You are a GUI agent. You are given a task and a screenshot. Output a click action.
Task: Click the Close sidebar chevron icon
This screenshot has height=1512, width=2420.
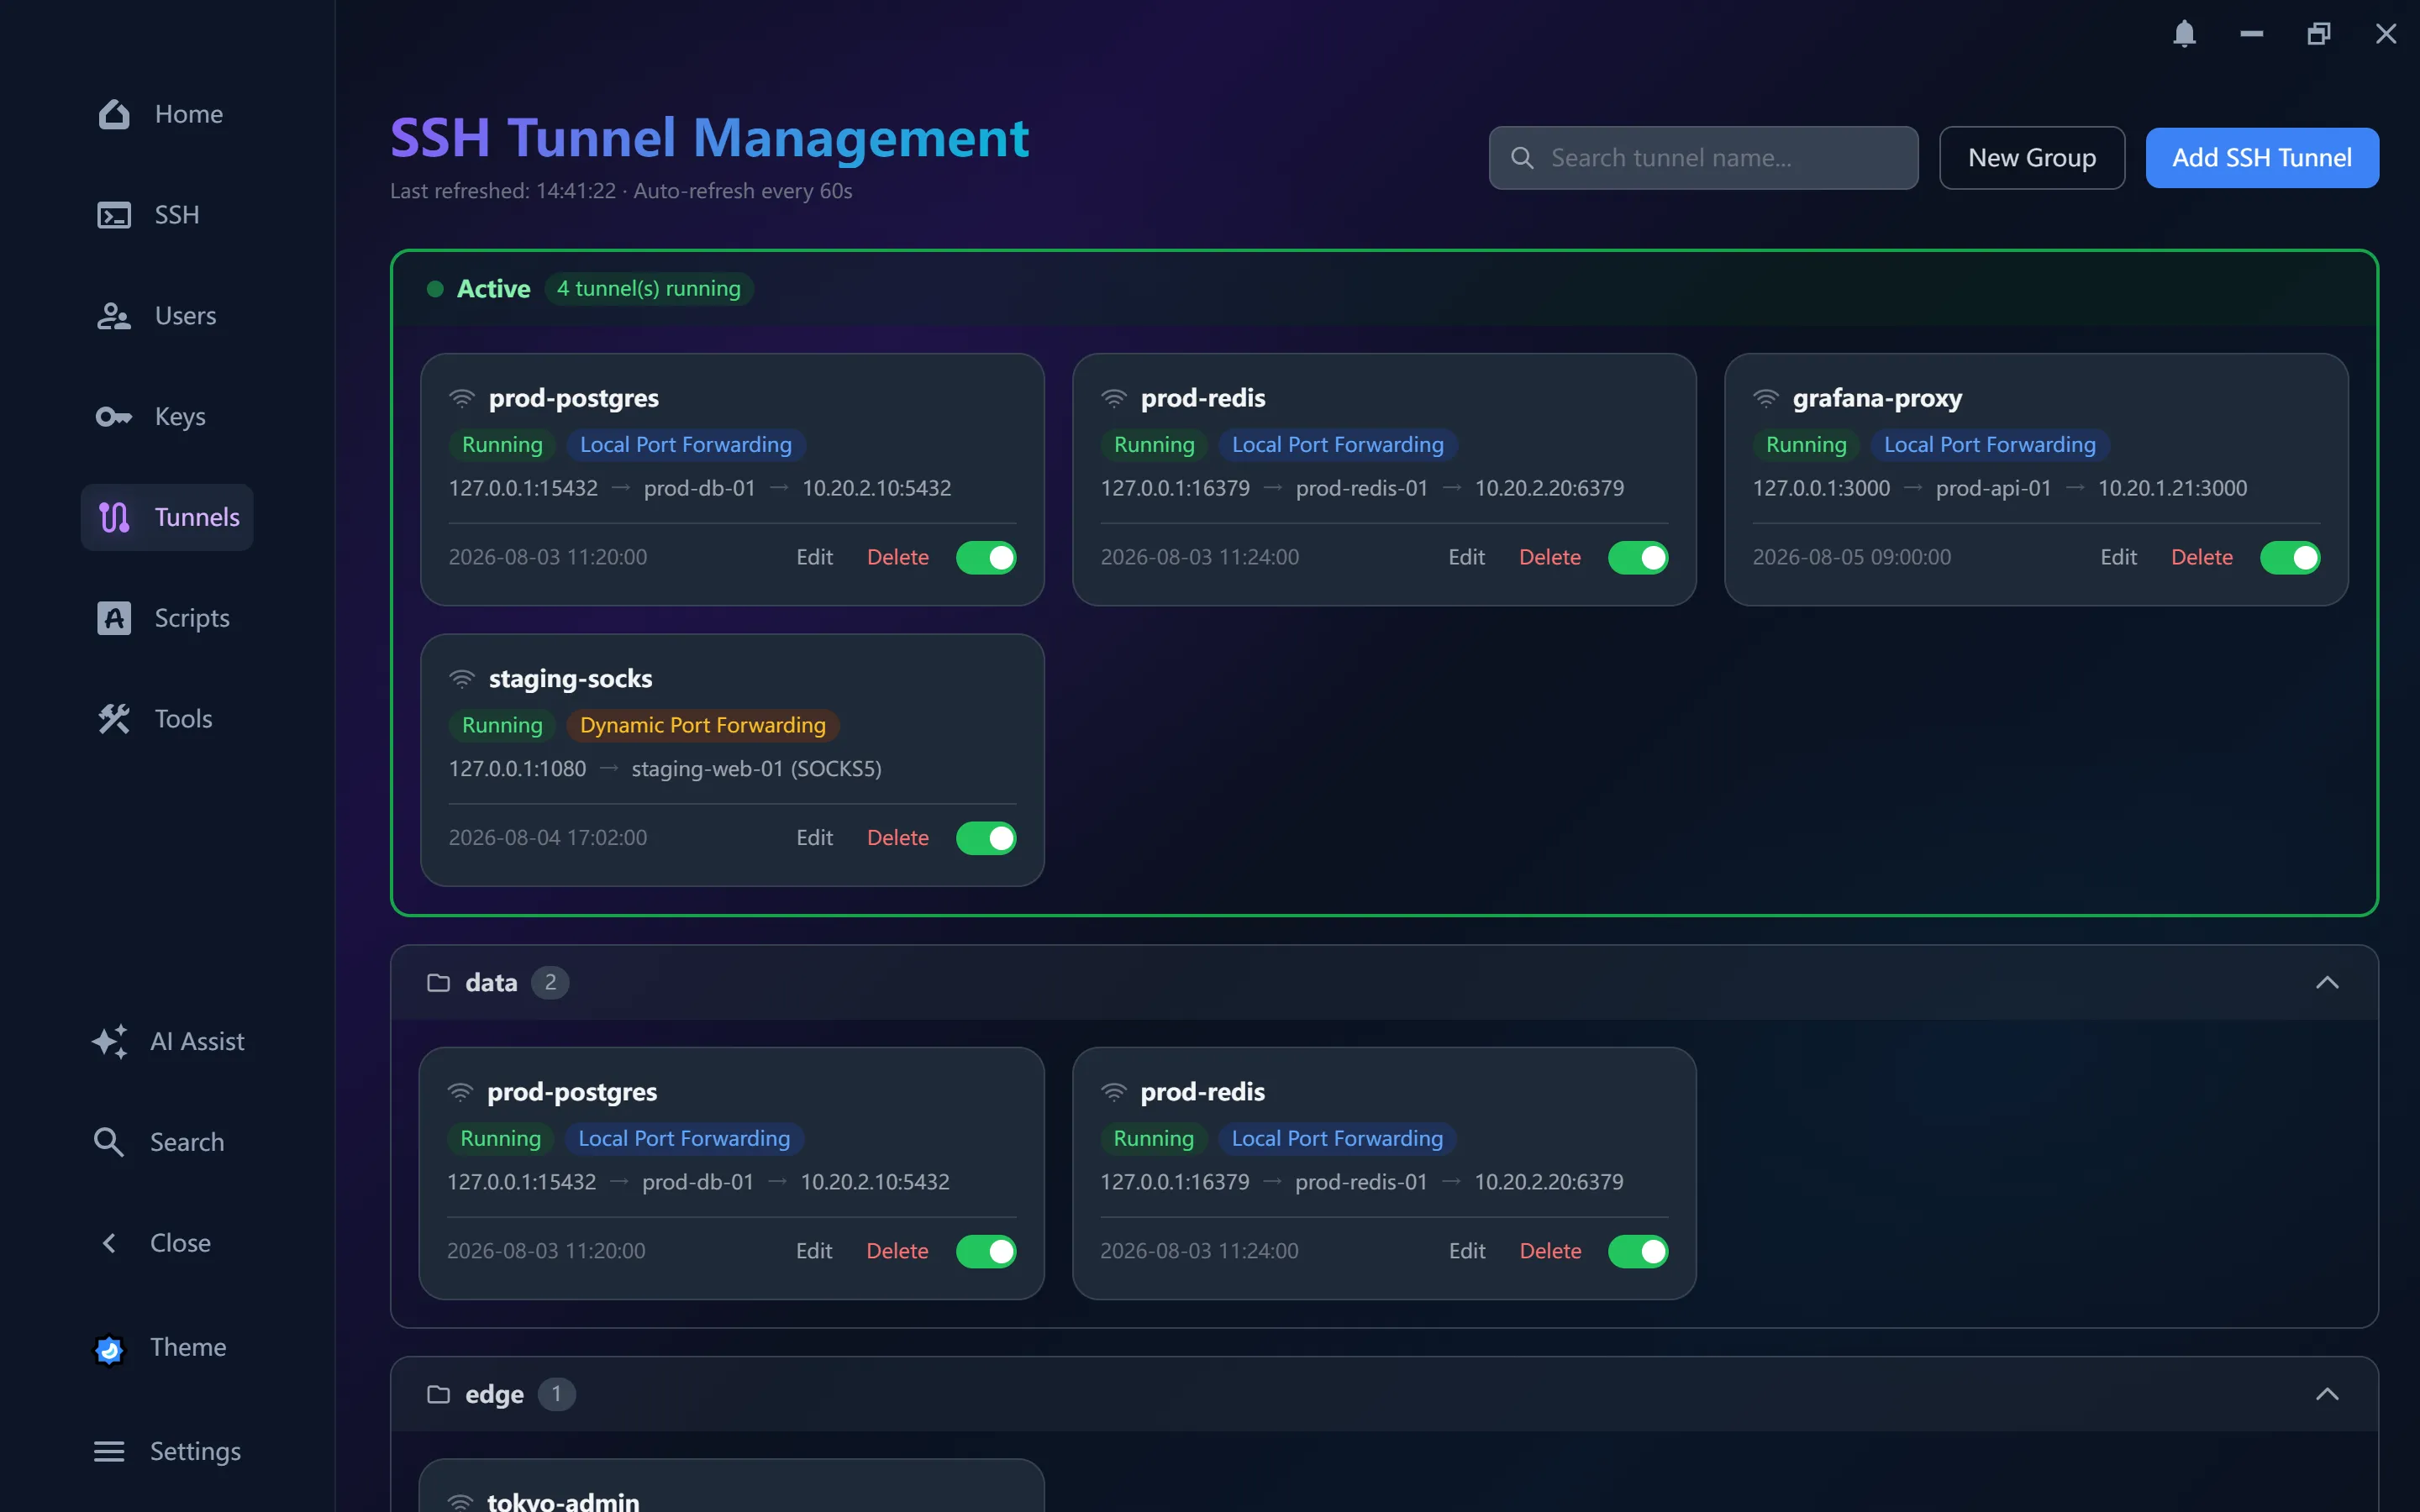109,1243
